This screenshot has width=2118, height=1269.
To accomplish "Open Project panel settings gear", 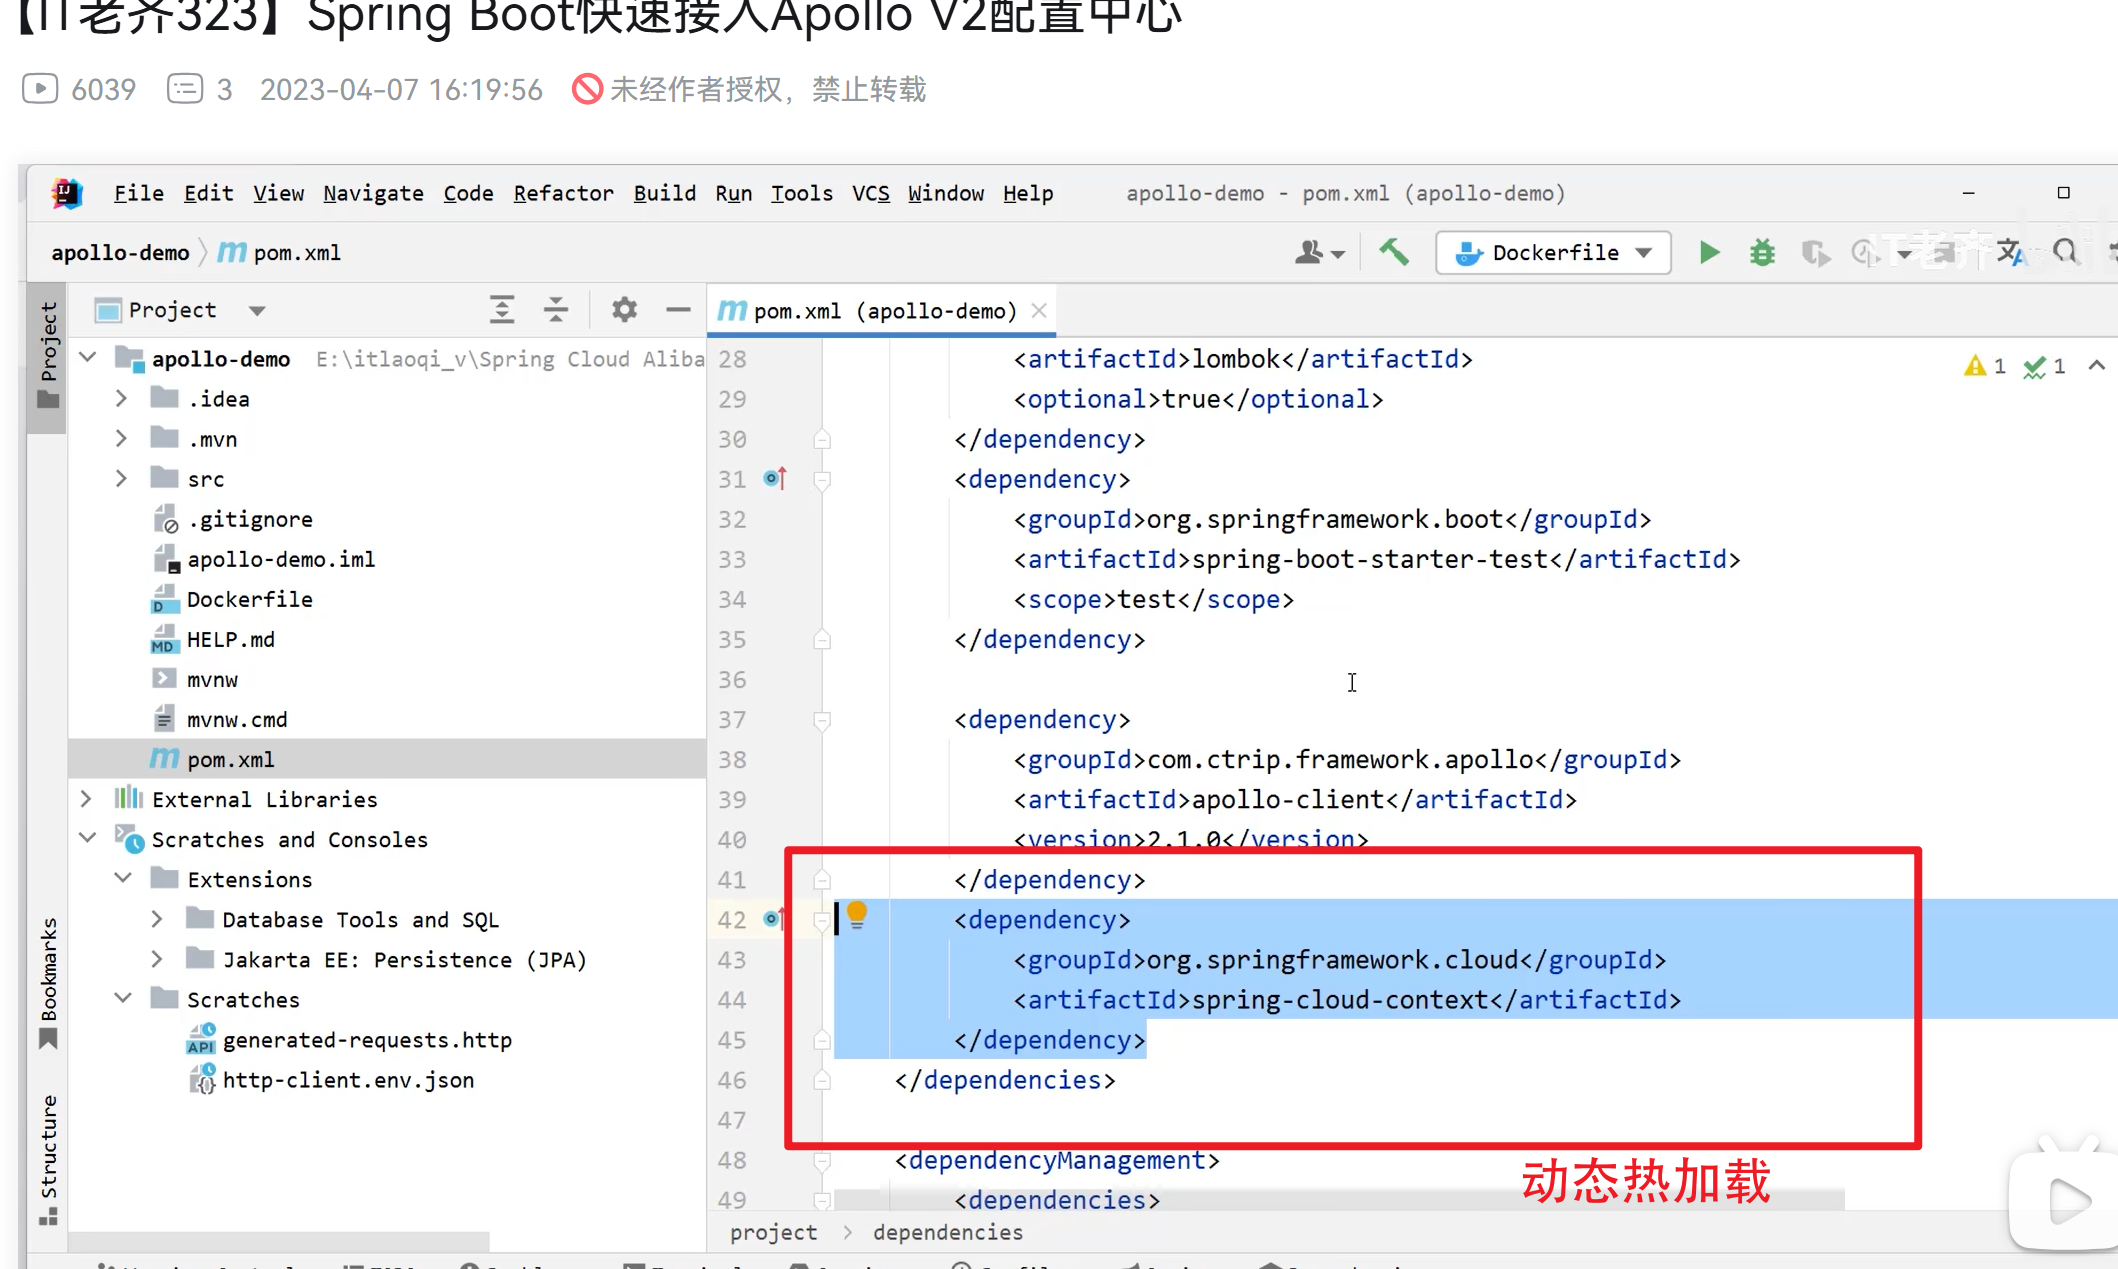I will coord(624,310).
